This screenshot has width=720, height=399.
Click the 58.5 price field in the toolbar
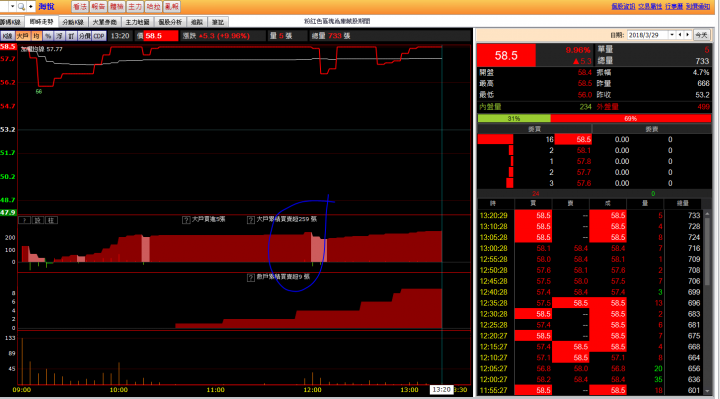click(161, 36)
